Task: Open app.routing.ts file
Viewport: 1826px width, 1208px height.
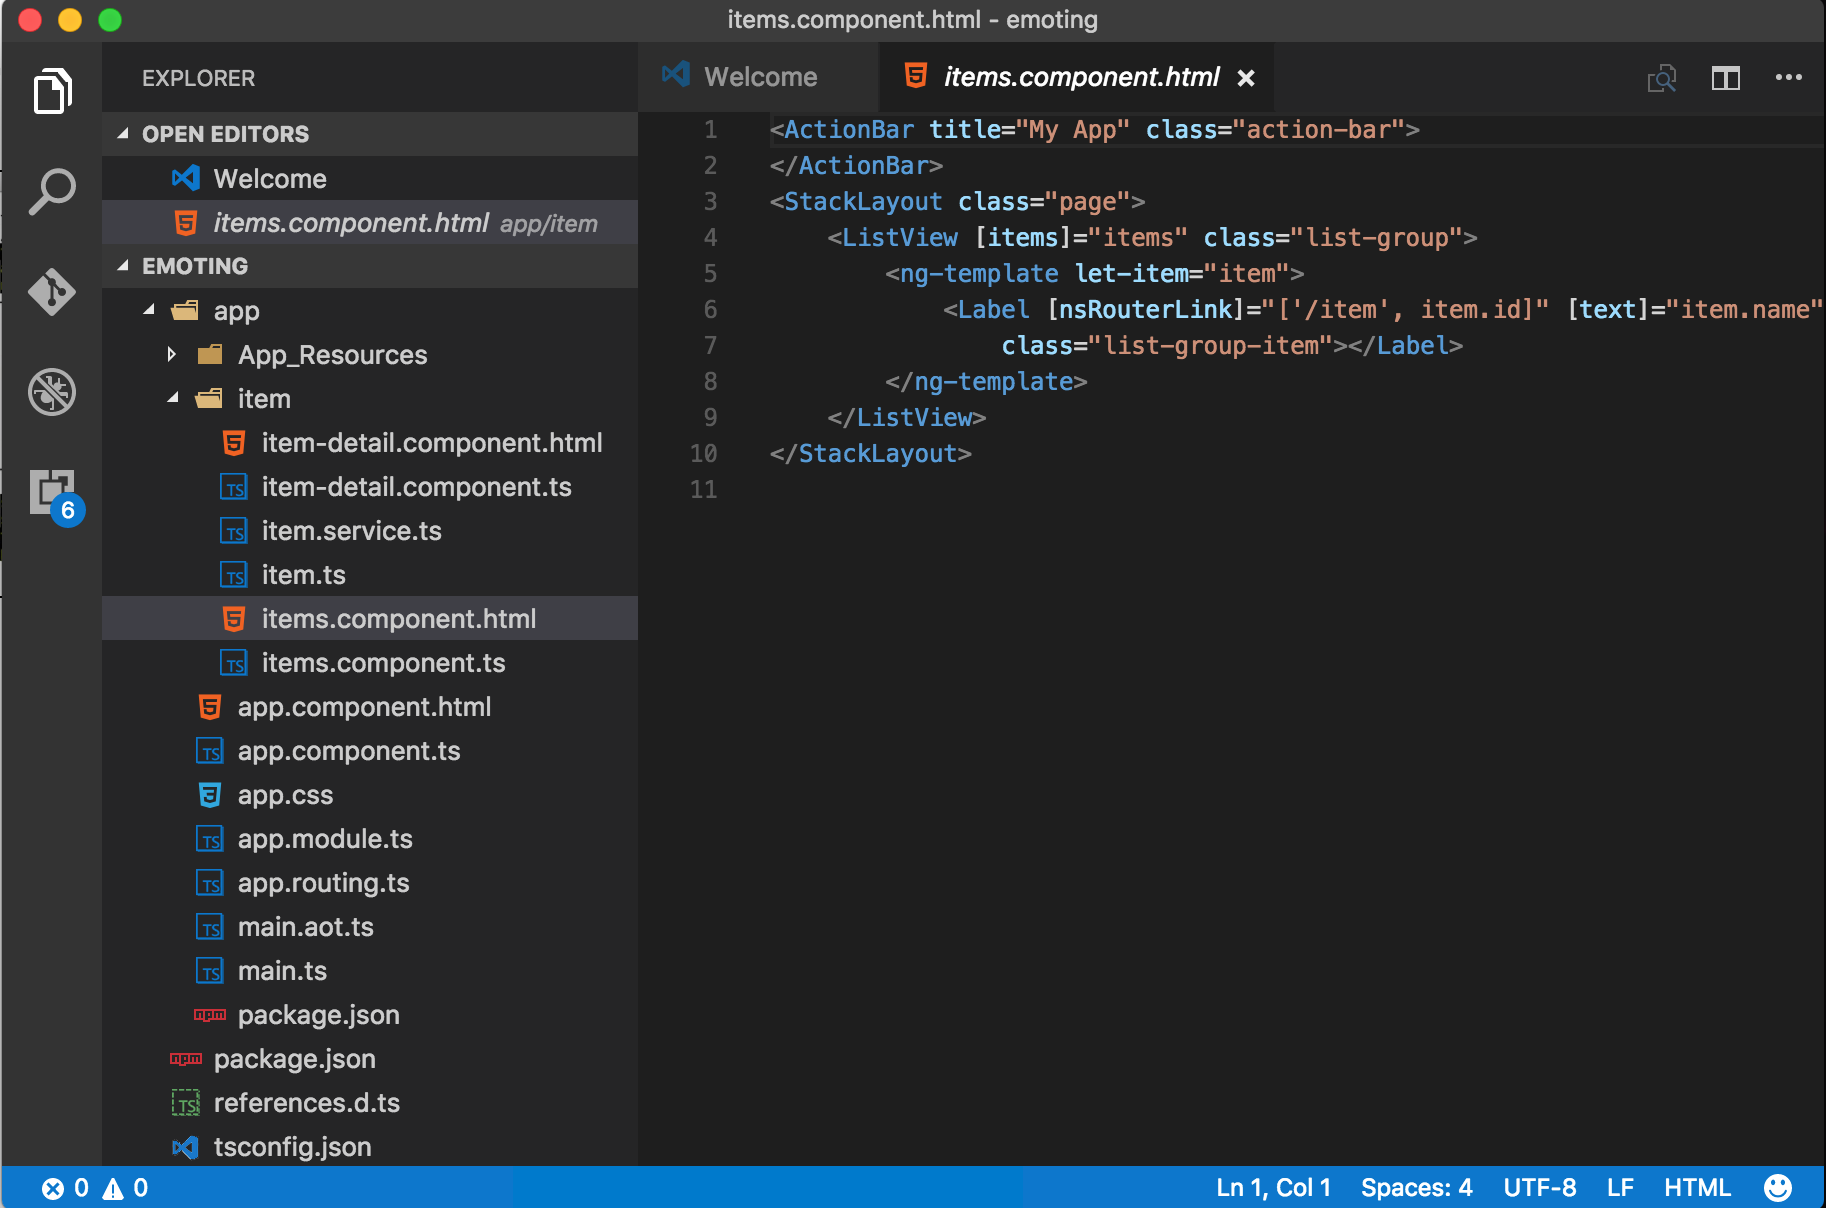Action: (x=323, y=883)
